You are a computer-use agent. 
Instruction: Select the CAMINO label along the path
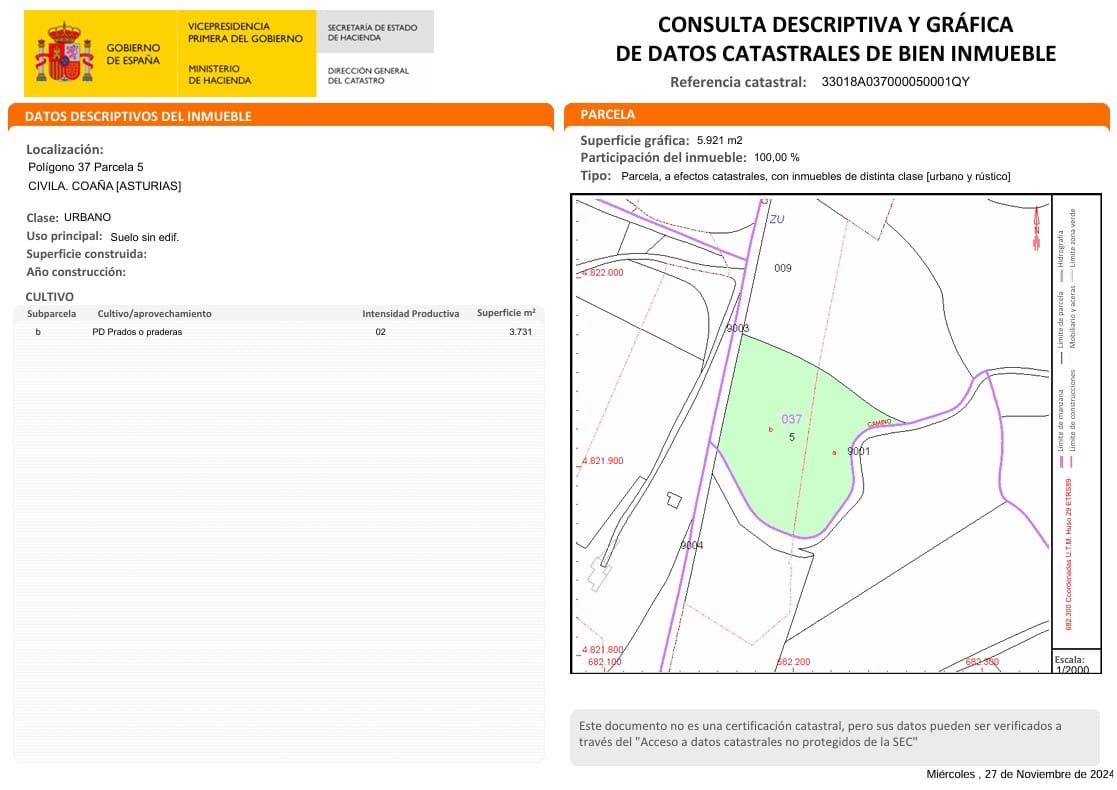(879, 422)
